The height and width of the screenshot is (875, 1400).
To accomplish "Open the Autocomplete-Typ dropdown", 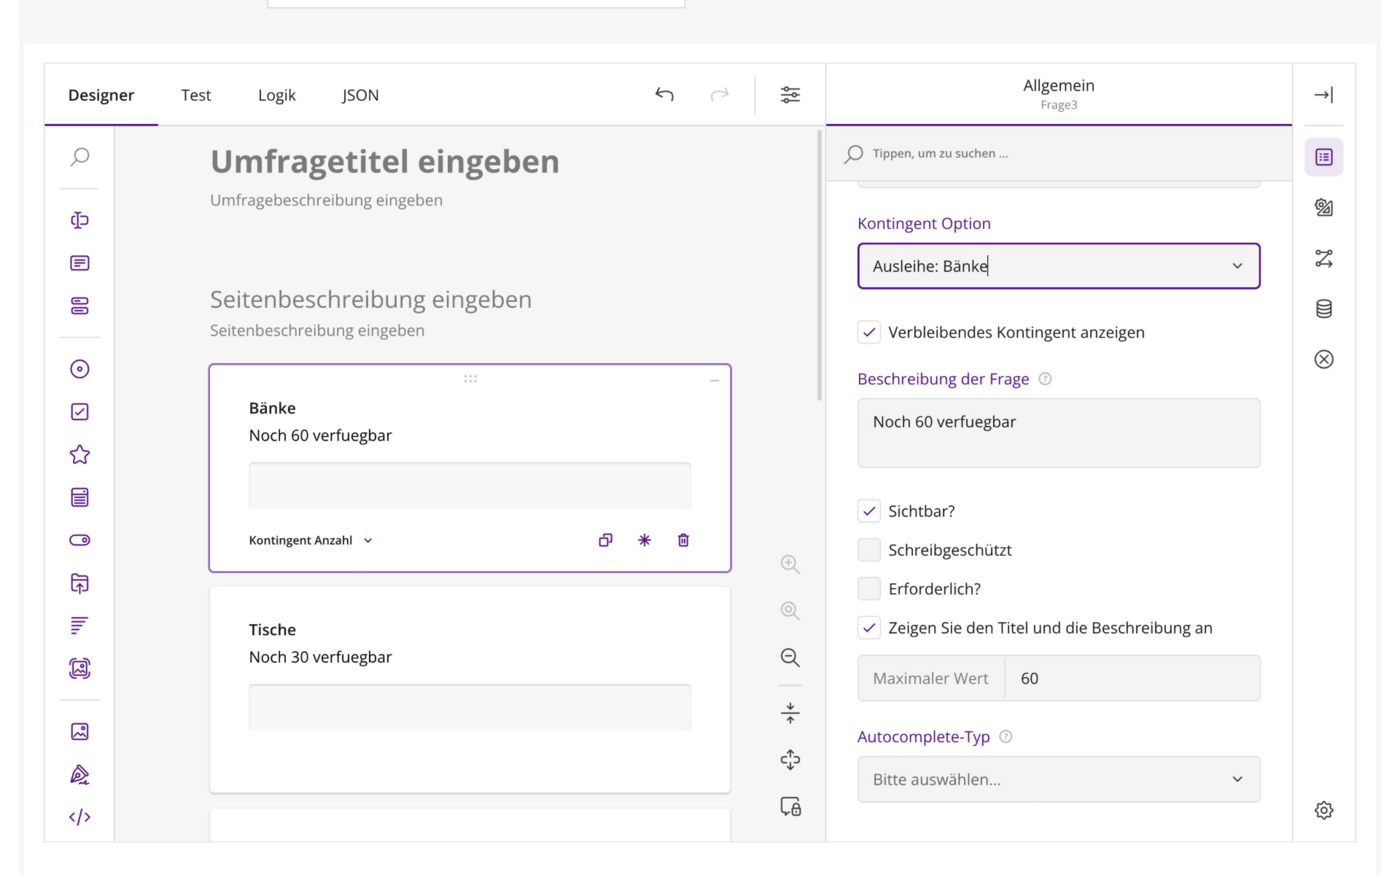I will click(1059, 779).
